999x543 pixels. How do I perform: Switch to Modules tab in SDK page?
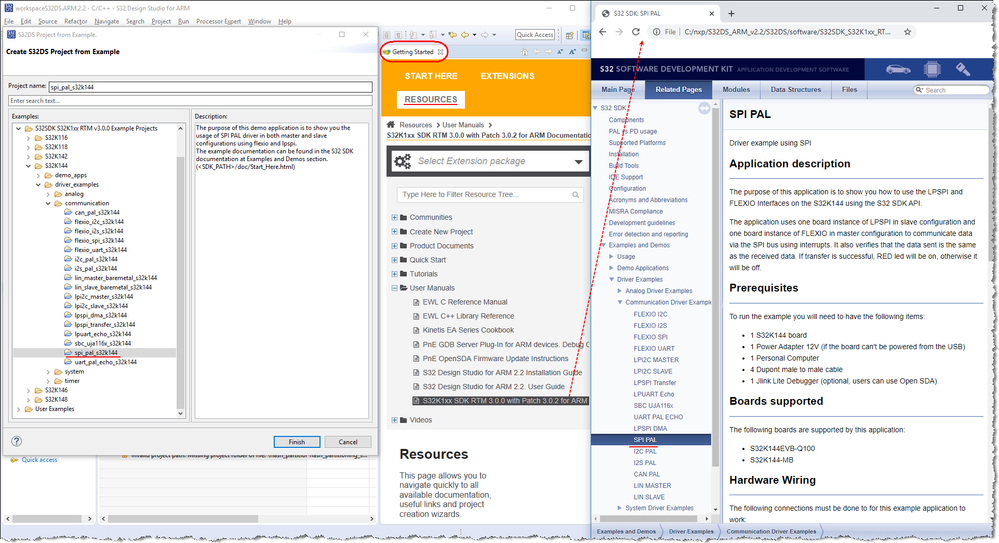coord(736,90)
